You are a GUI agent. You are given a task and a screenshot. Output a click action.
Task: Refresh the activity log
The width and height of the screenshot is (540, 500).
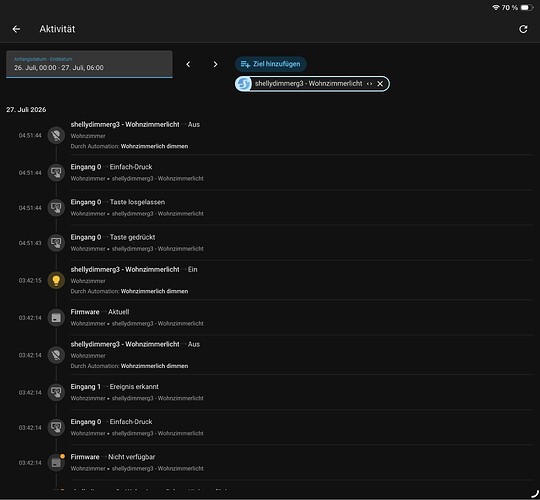click(523, 29)
